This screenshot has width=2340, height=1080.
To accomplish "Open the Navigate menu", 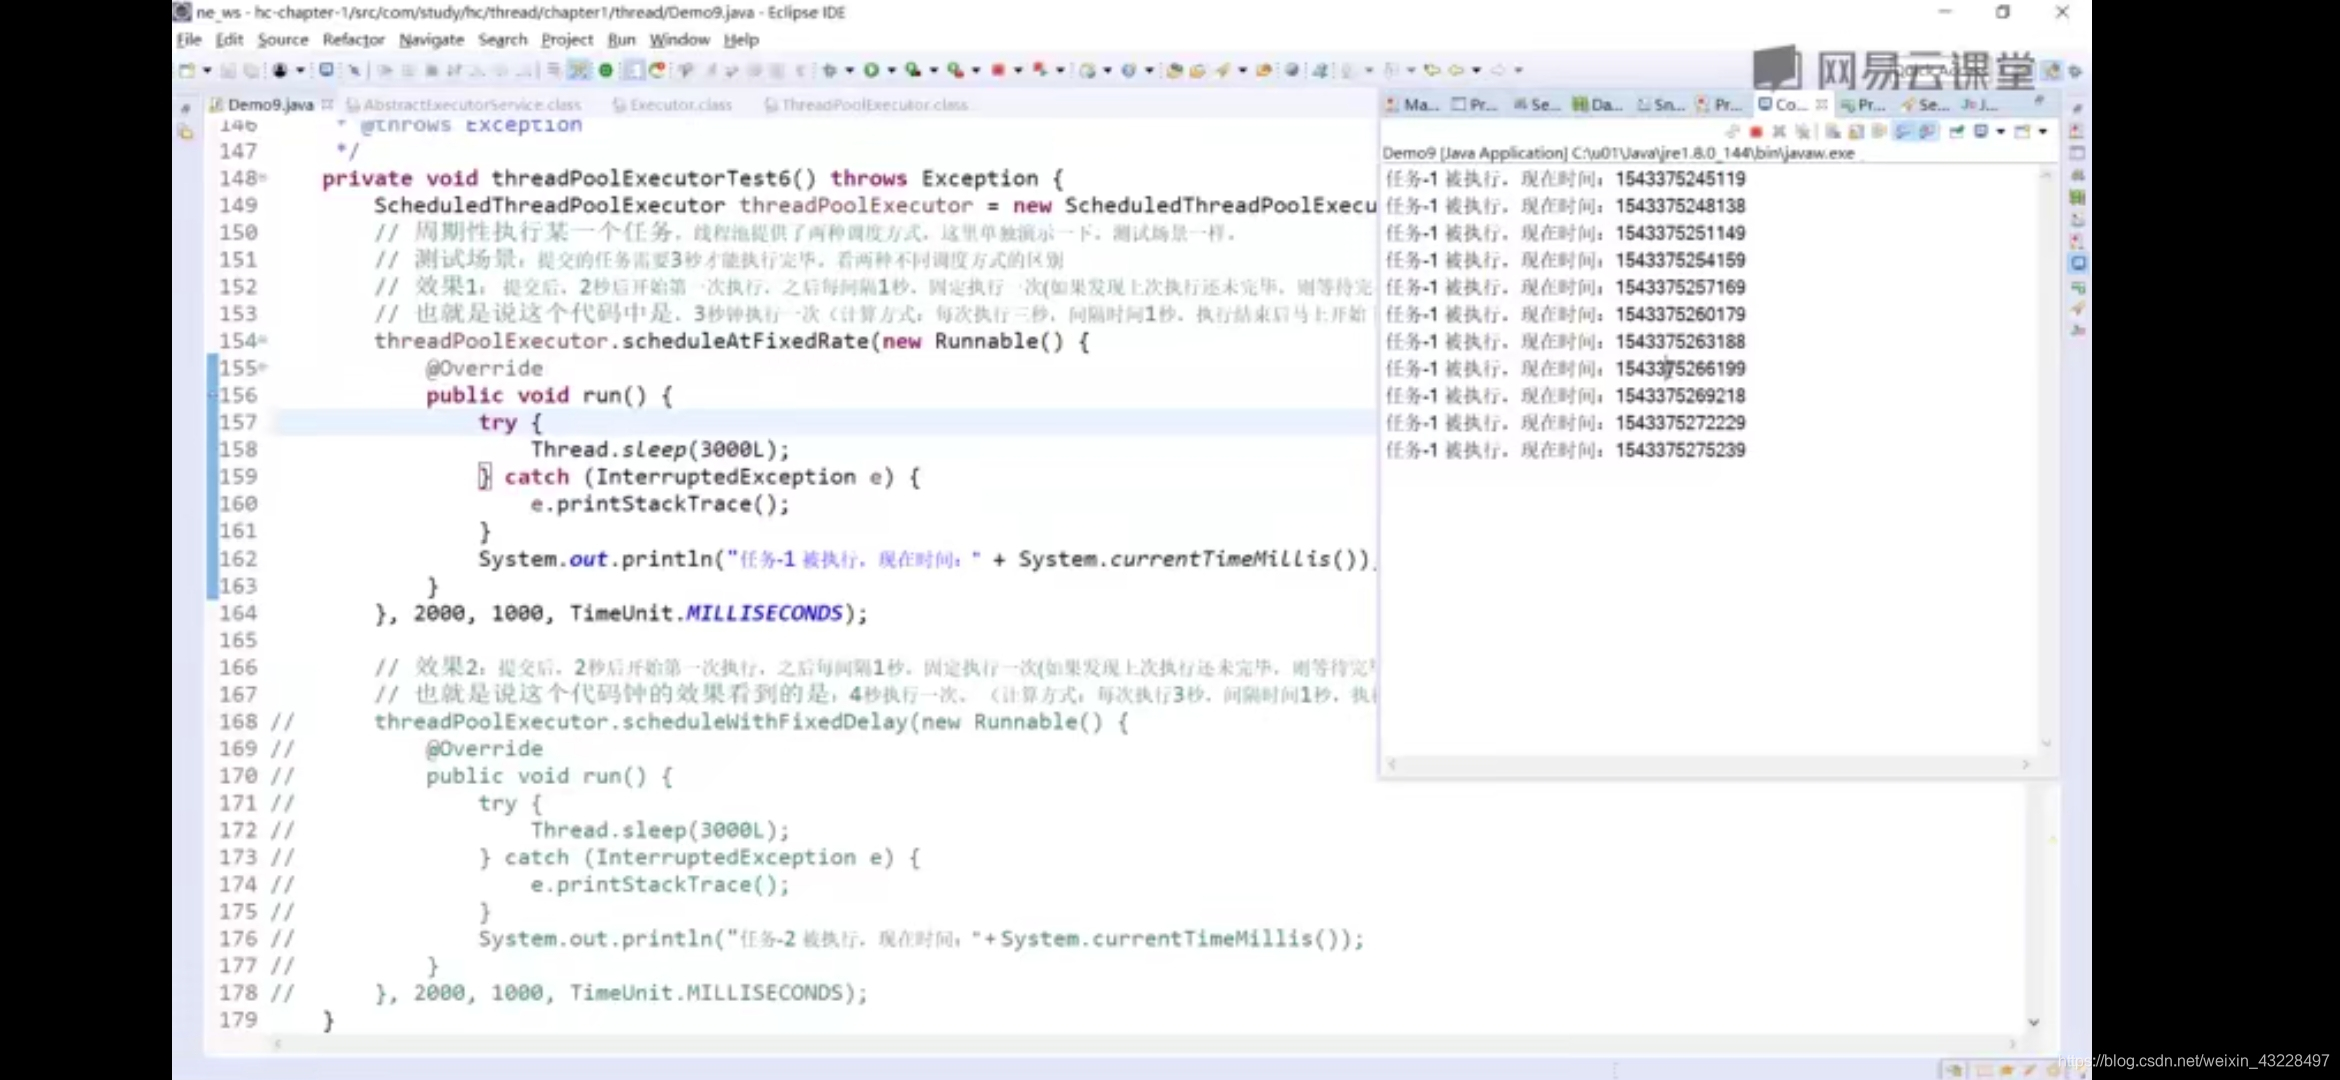I will (x=431, y=39).
